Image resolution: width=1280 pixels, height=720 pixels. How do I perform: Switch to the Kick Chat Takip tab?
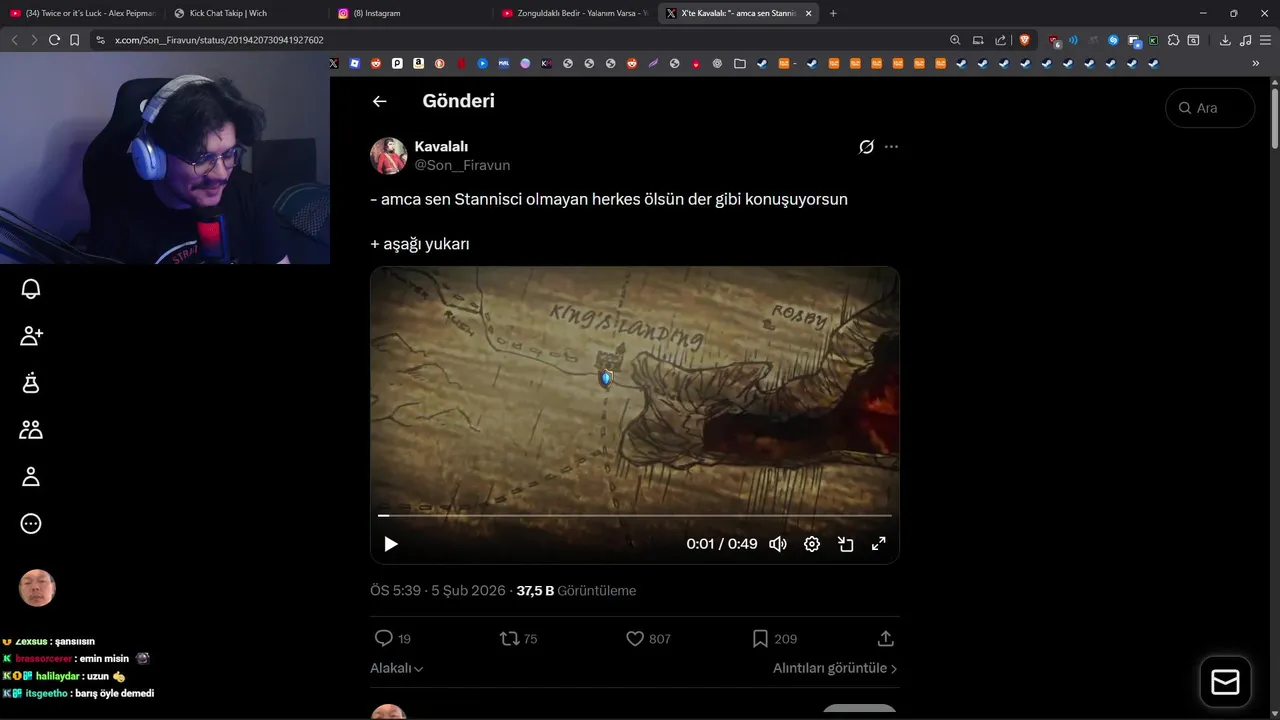246,13
